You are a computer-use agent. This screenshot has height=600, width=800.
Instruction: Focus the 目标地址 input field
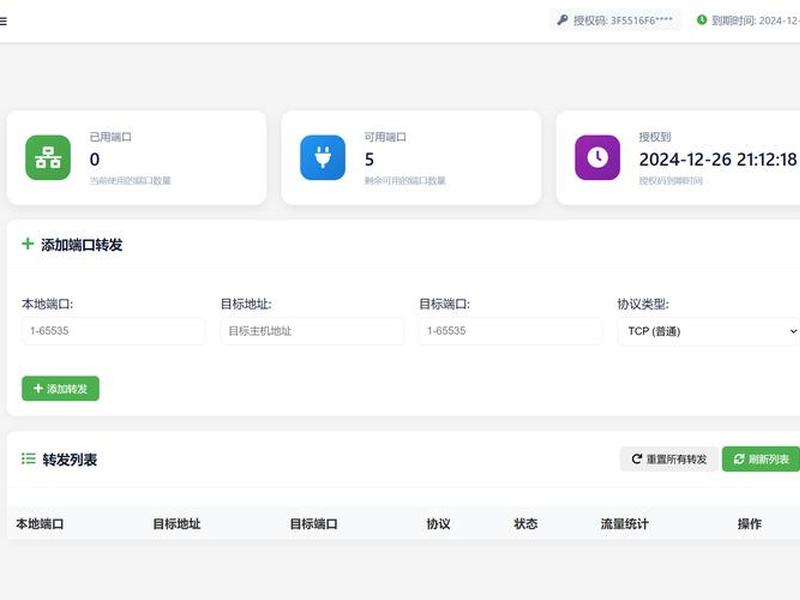click(x=312, y=331)
